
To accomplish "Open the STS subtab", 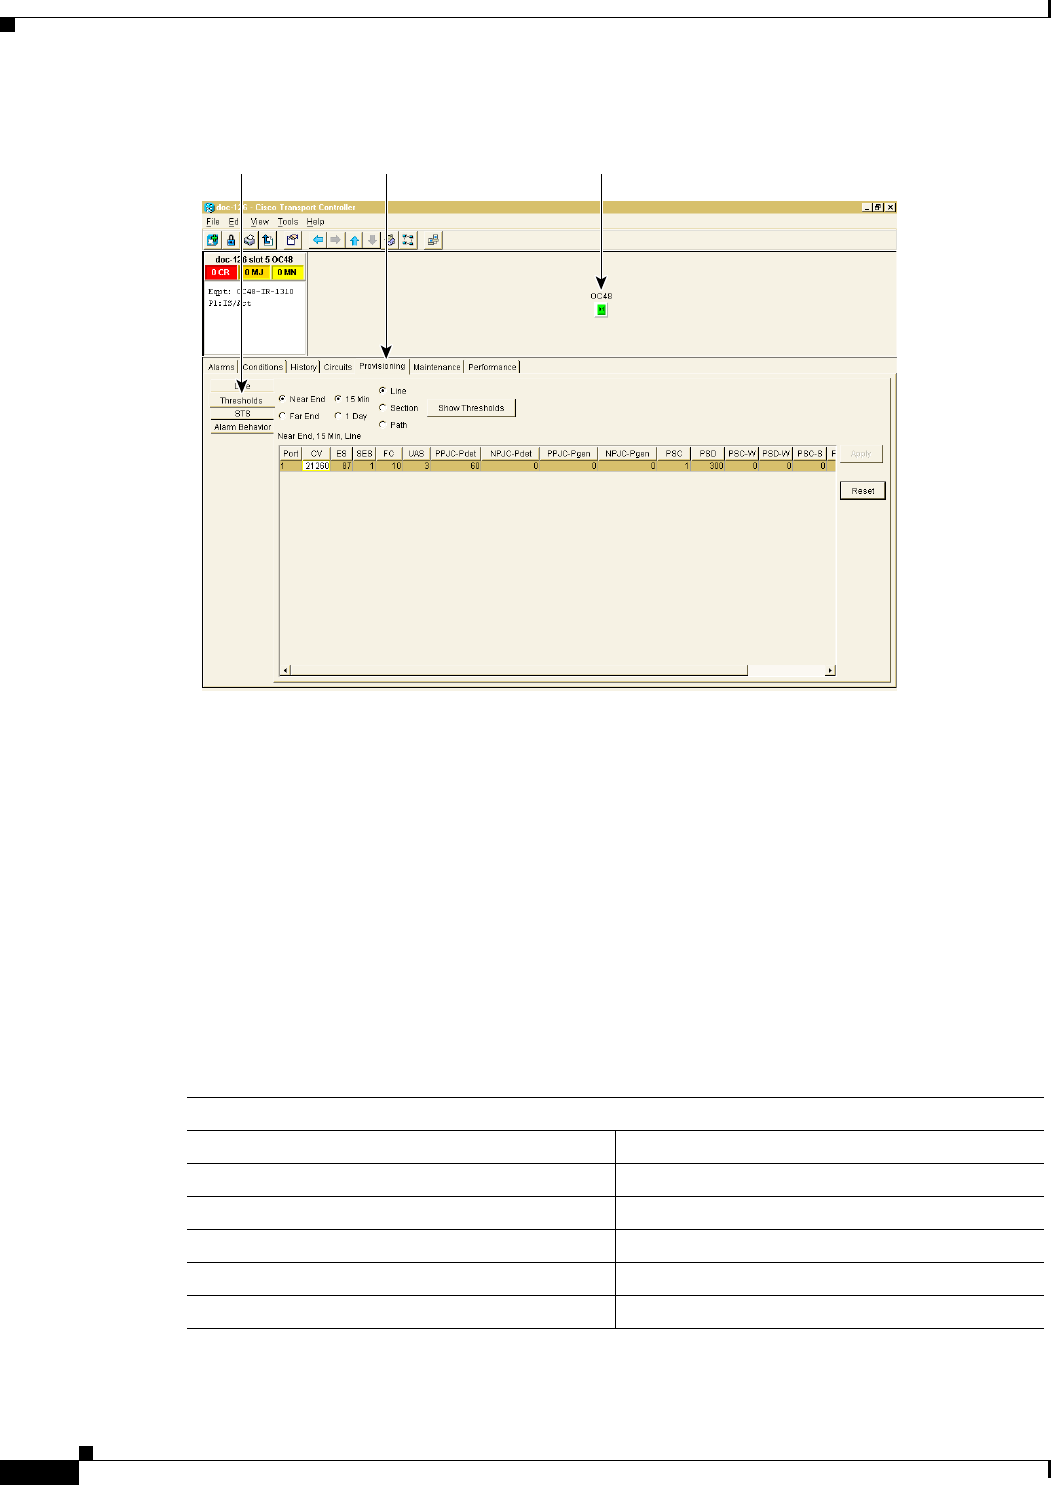I will point(242,413).
